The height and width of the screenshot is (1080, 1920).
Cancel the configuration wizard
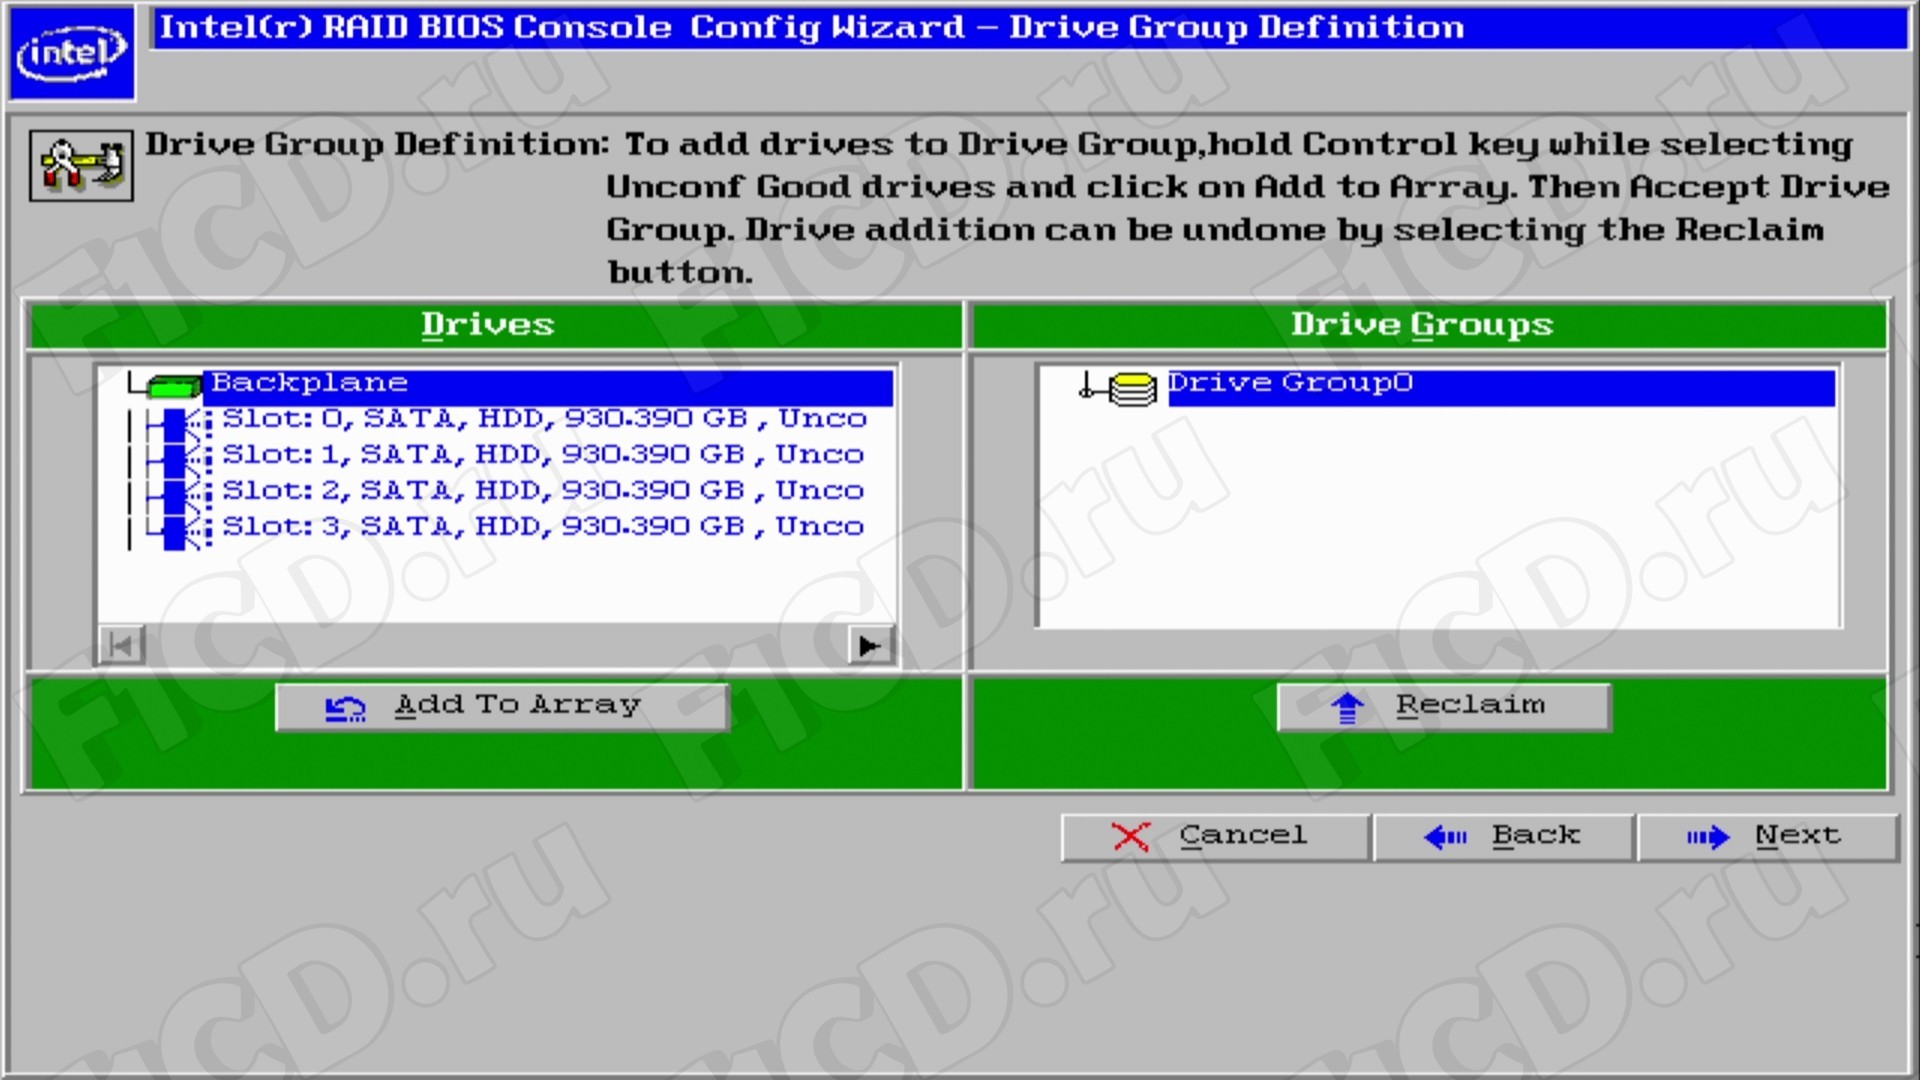click(1215, 837)
